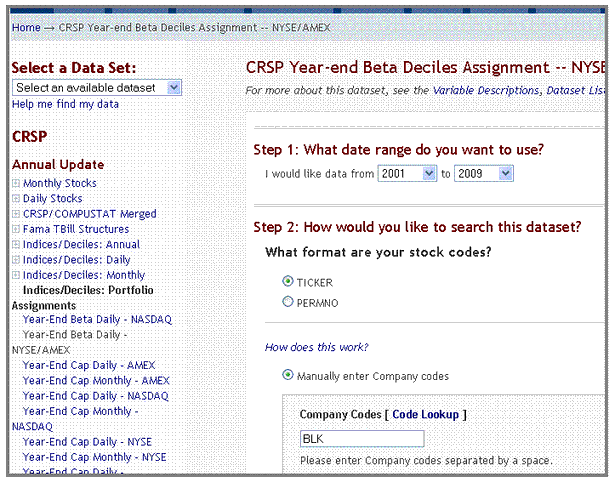This screenshot has width=615, height=481.
Task: Click 'Step 2: How would you like' heading
Action: click(x=417, y=227)
